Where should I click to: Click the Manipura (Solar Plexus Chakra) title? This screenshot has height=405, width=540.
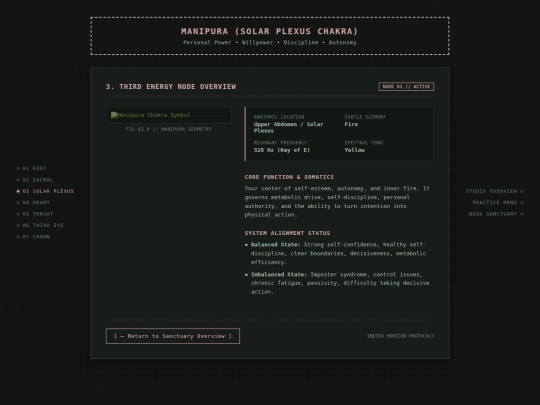coord(270,31)
